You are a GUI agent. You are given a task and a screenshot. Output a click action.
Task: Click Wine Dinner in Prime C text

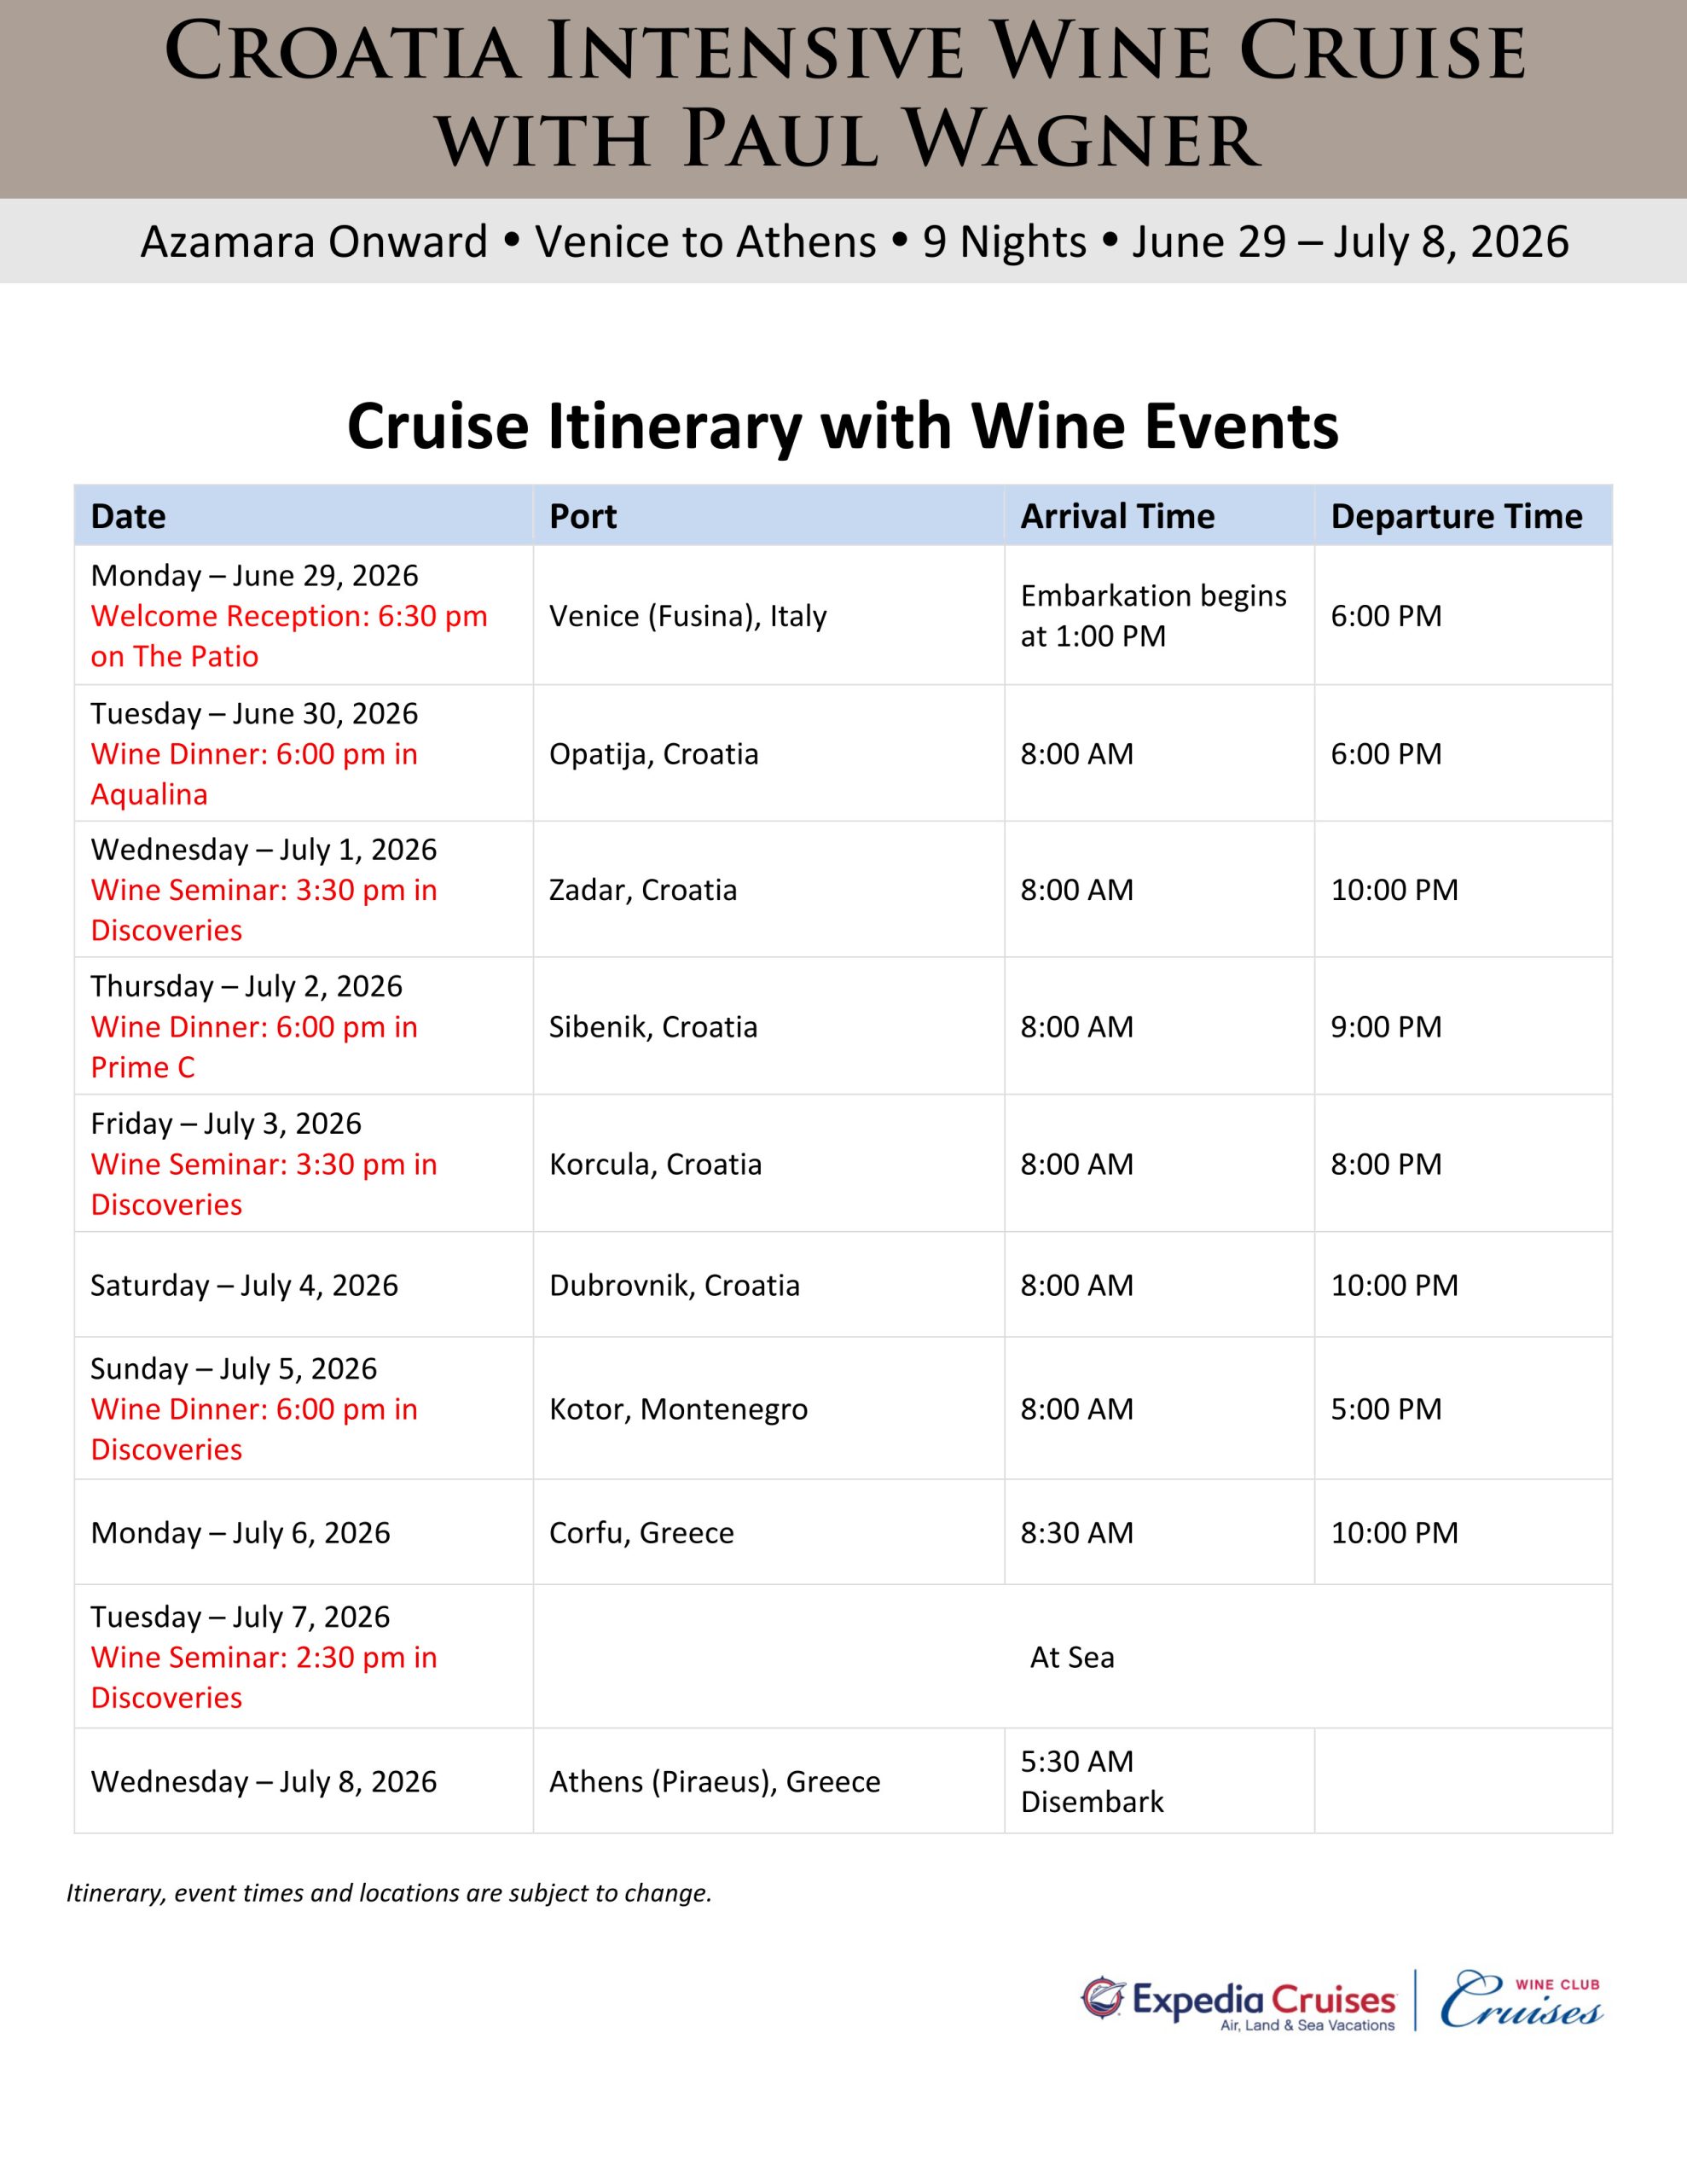(254, 1047)
